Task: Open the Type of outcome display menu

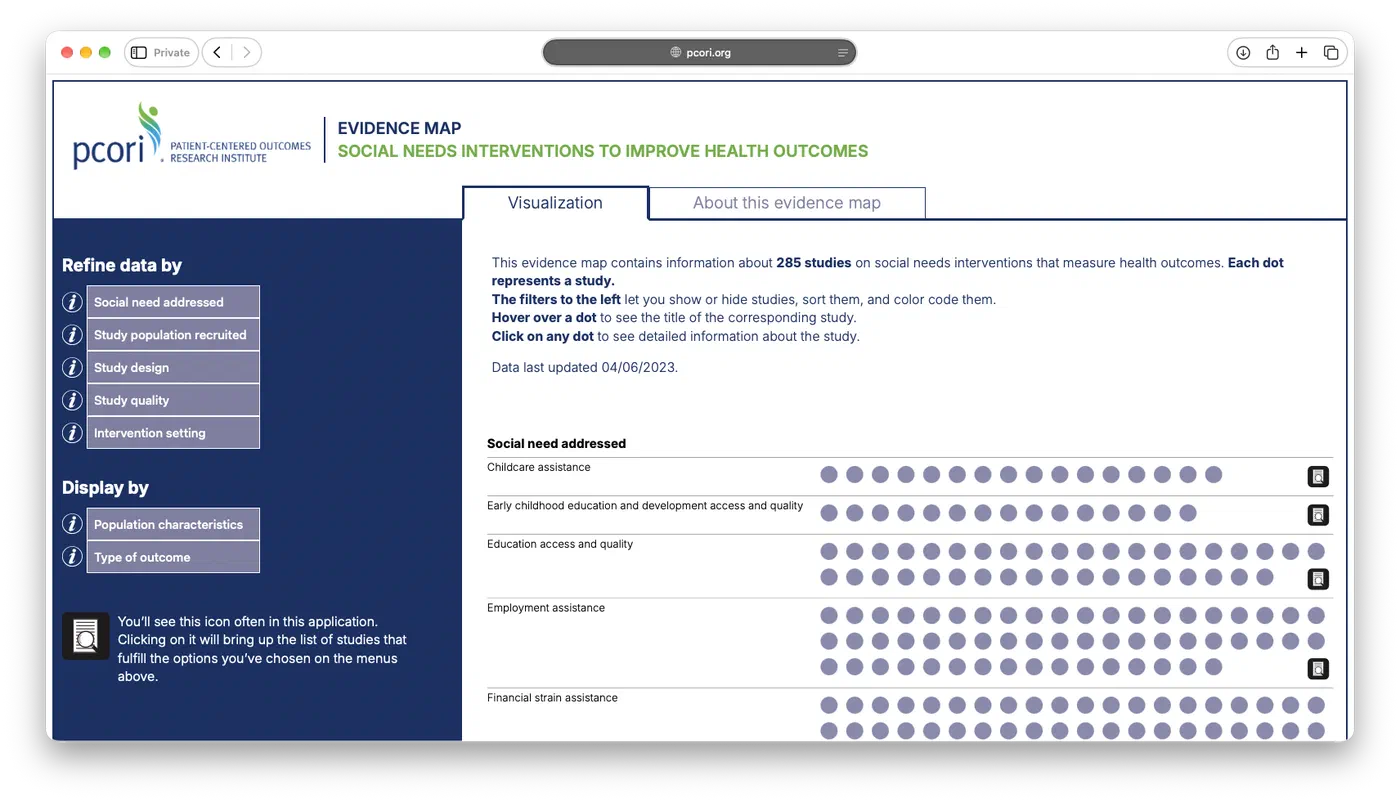Action: click(x=173, y=557)
